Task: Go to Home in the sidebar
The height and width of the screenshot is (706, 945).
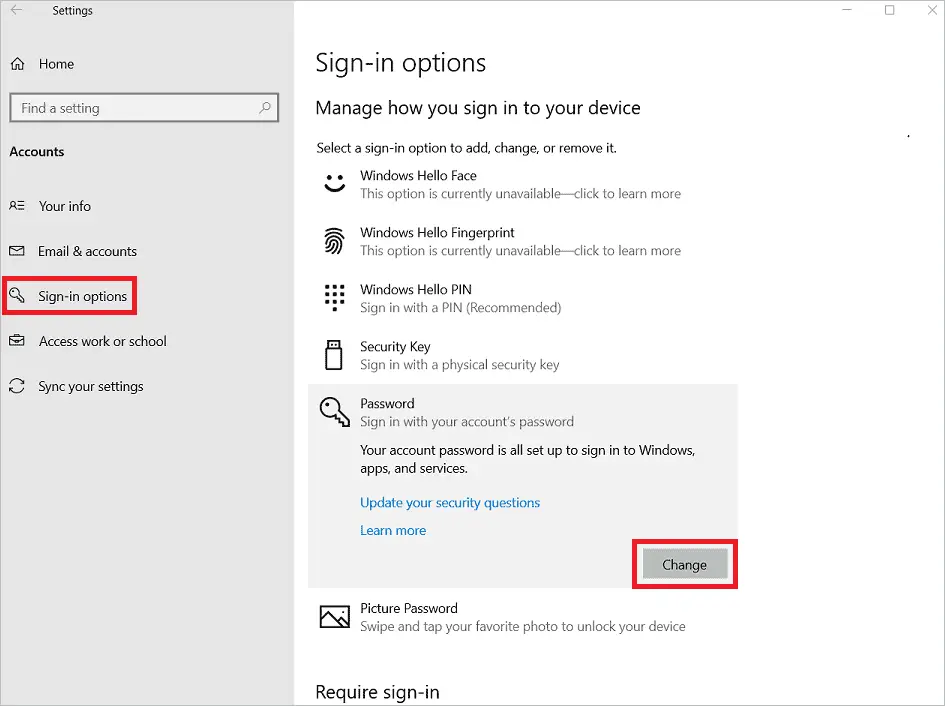Action: (x=57, y=64)
